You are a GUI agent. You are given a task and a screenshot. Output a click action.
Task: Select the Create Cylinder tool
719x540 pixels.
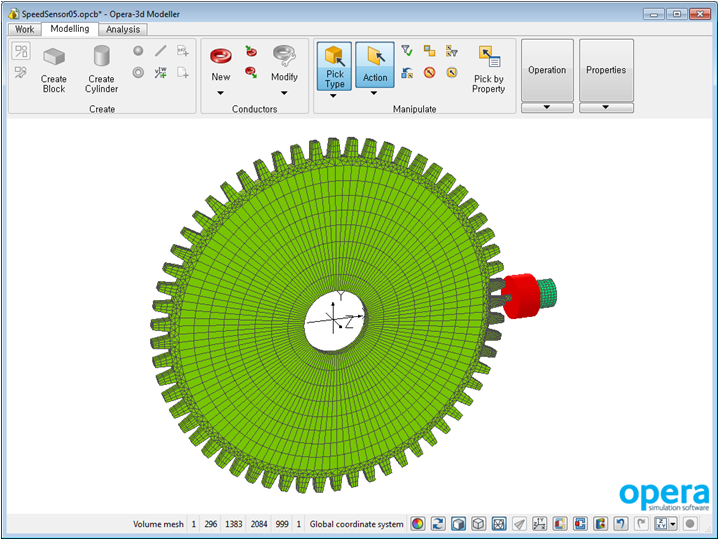(x=101, y=68)
